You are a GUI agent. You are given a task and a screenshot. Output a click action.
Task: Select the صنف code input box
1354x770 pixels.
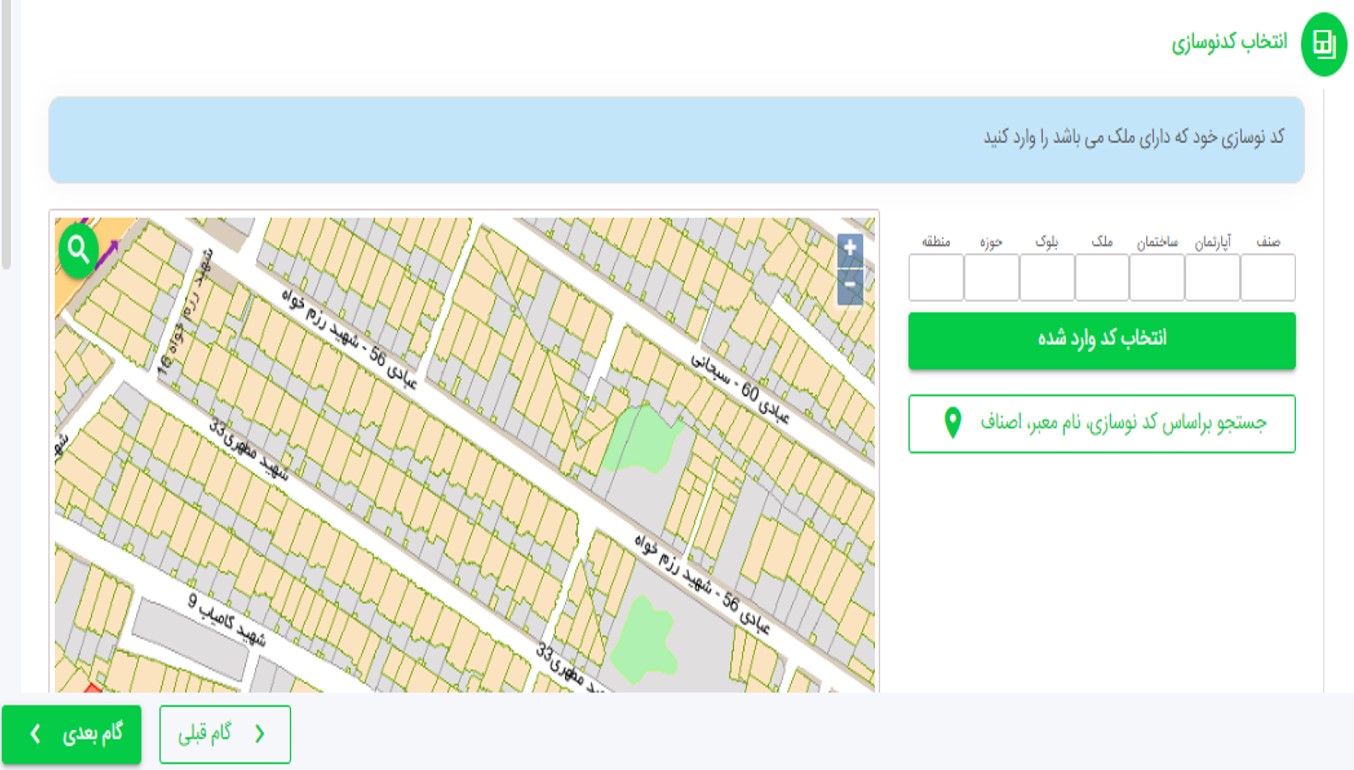pyautogui.click(x=1267, y=277)
